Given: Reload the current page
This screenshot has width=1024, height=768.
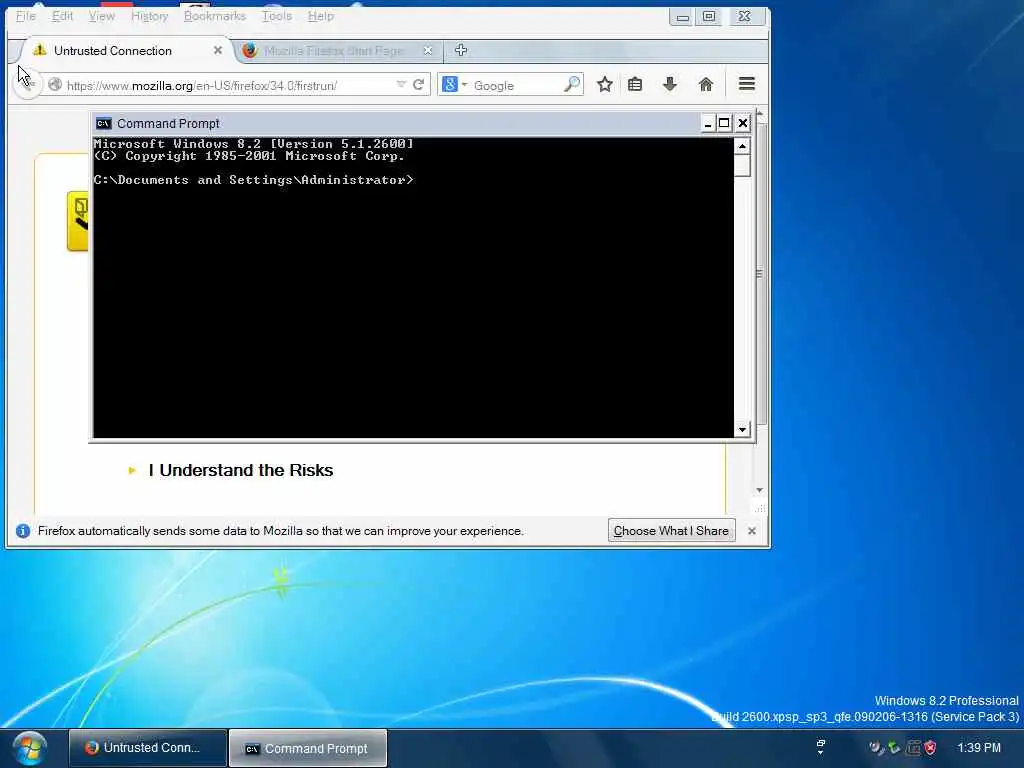Looking at the screenshot, I should pos(419,85).
